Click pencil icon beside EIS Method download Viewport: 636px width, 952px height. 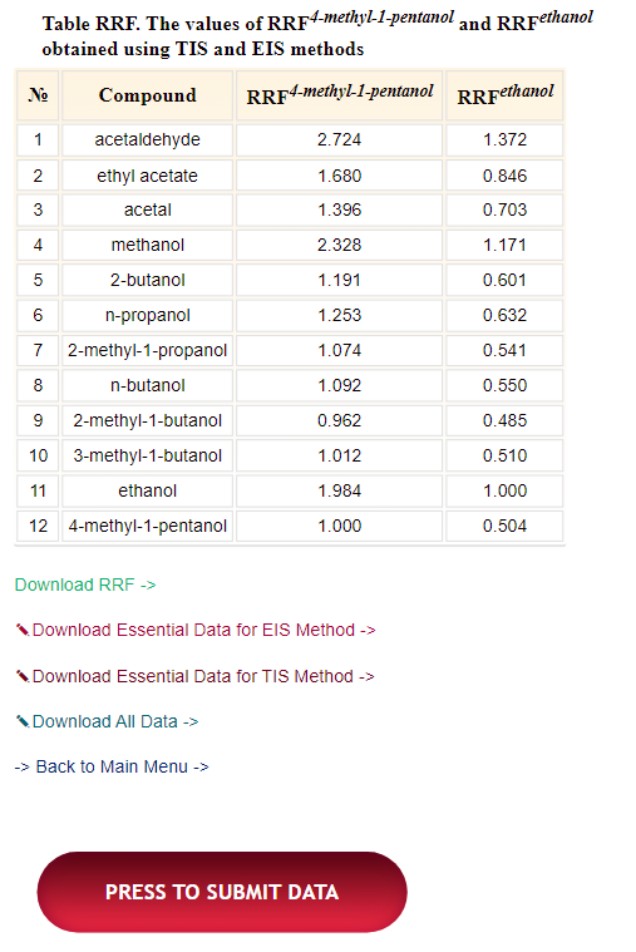pyautogui.click(x=22, y=630)
